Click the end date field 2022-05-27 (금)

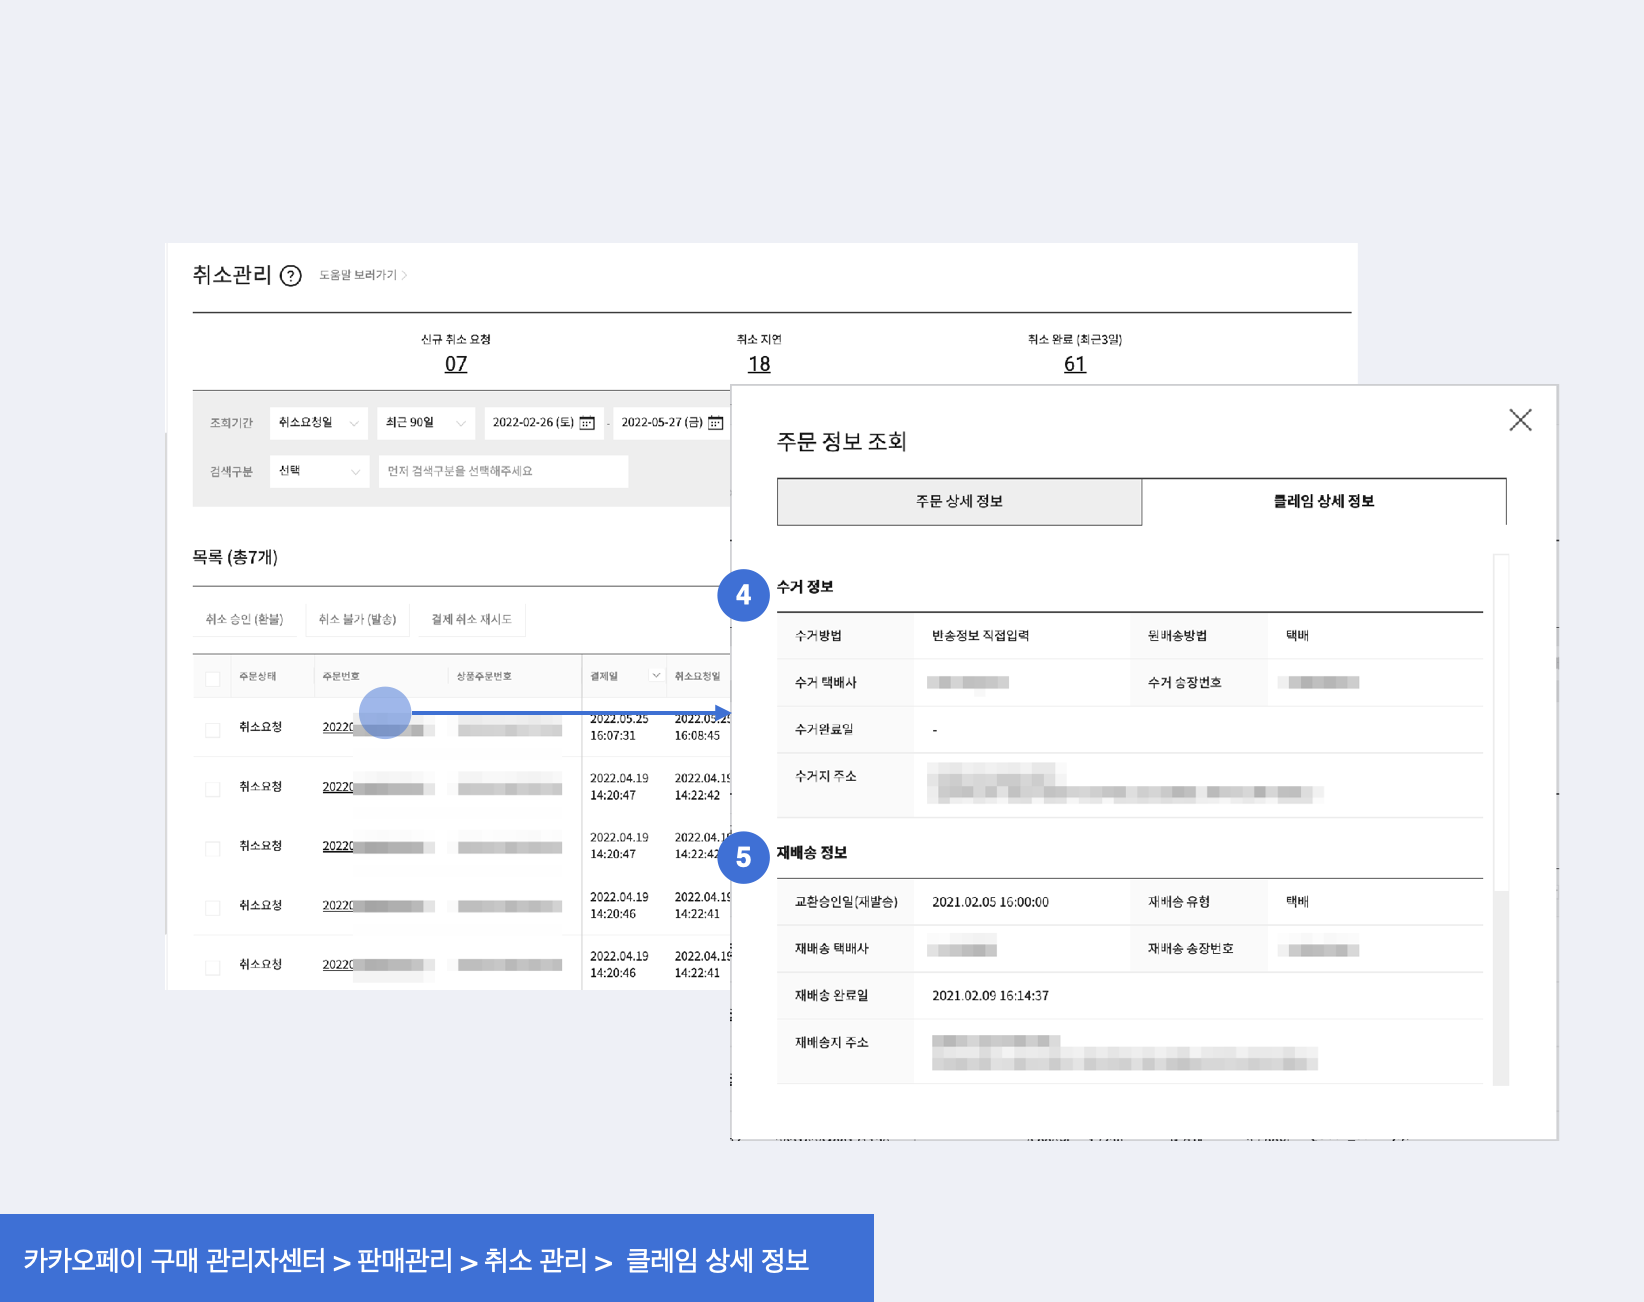pos(672,423)
